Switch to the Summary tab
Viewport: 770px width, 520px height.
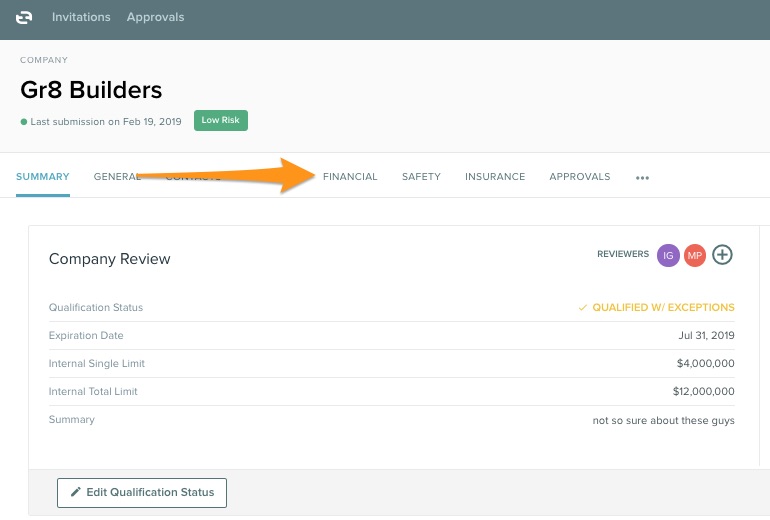(43, 177)
